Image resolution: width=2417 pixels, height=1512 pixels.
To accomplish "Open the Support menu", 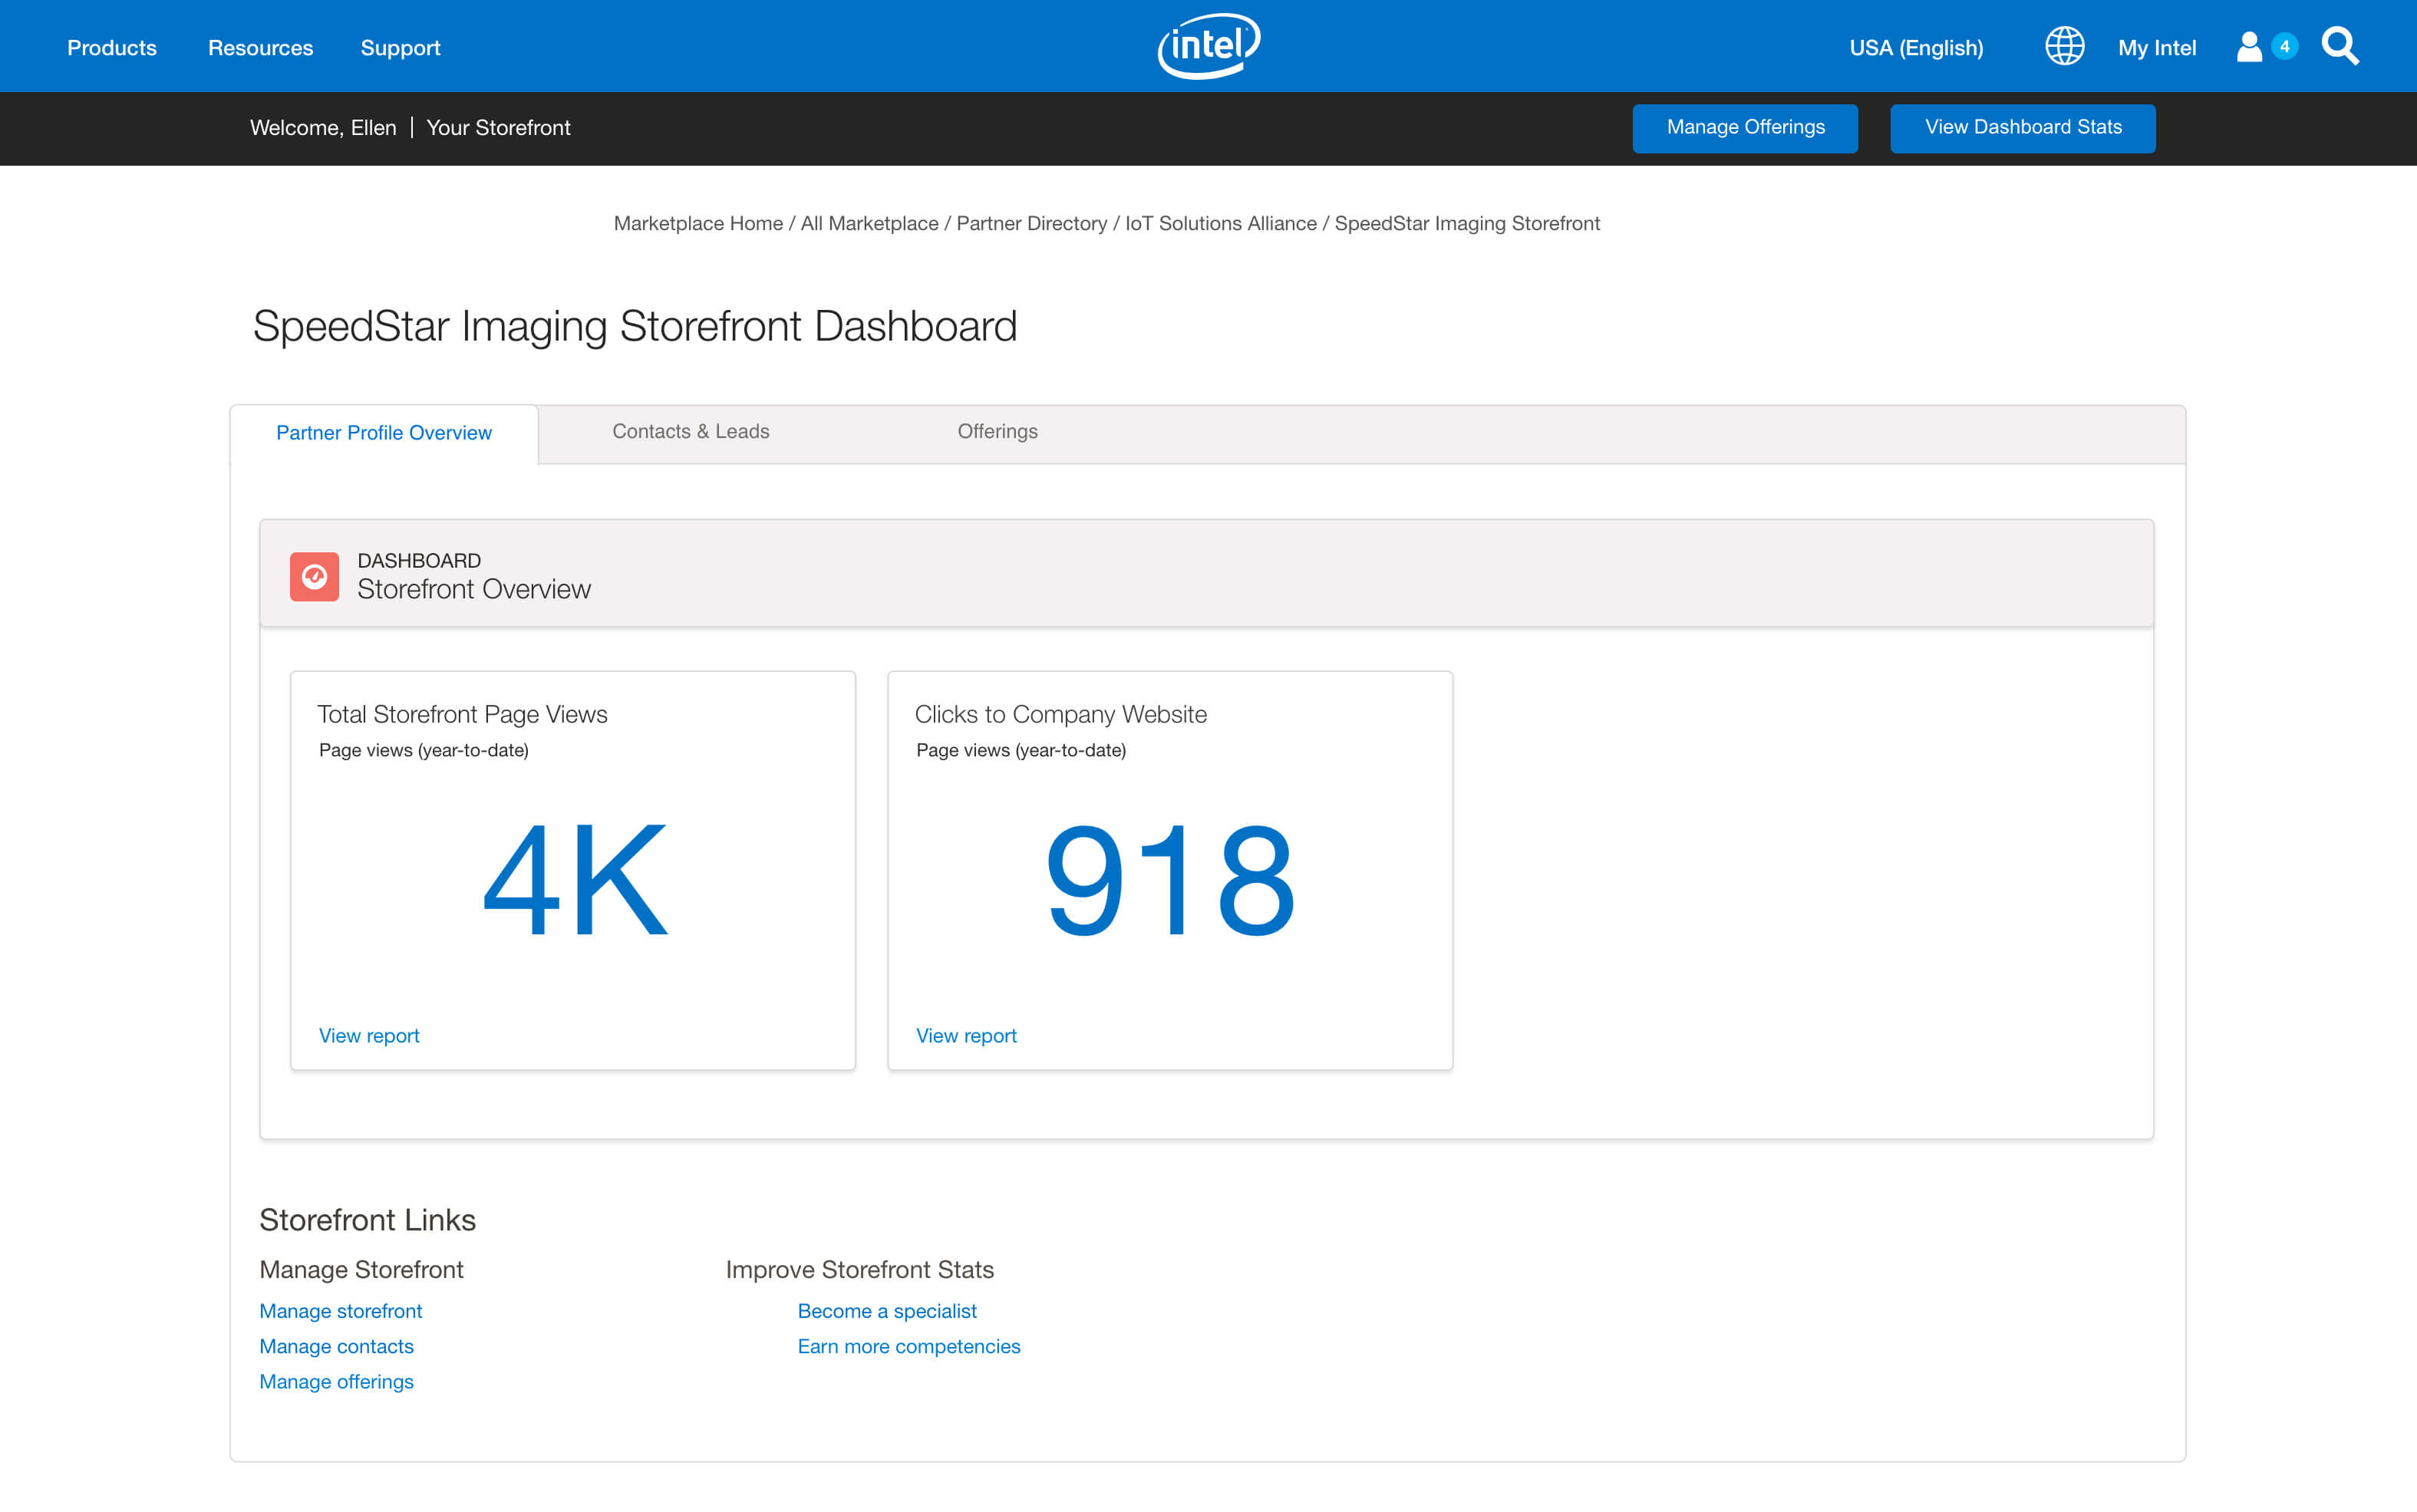I will 400,48.
